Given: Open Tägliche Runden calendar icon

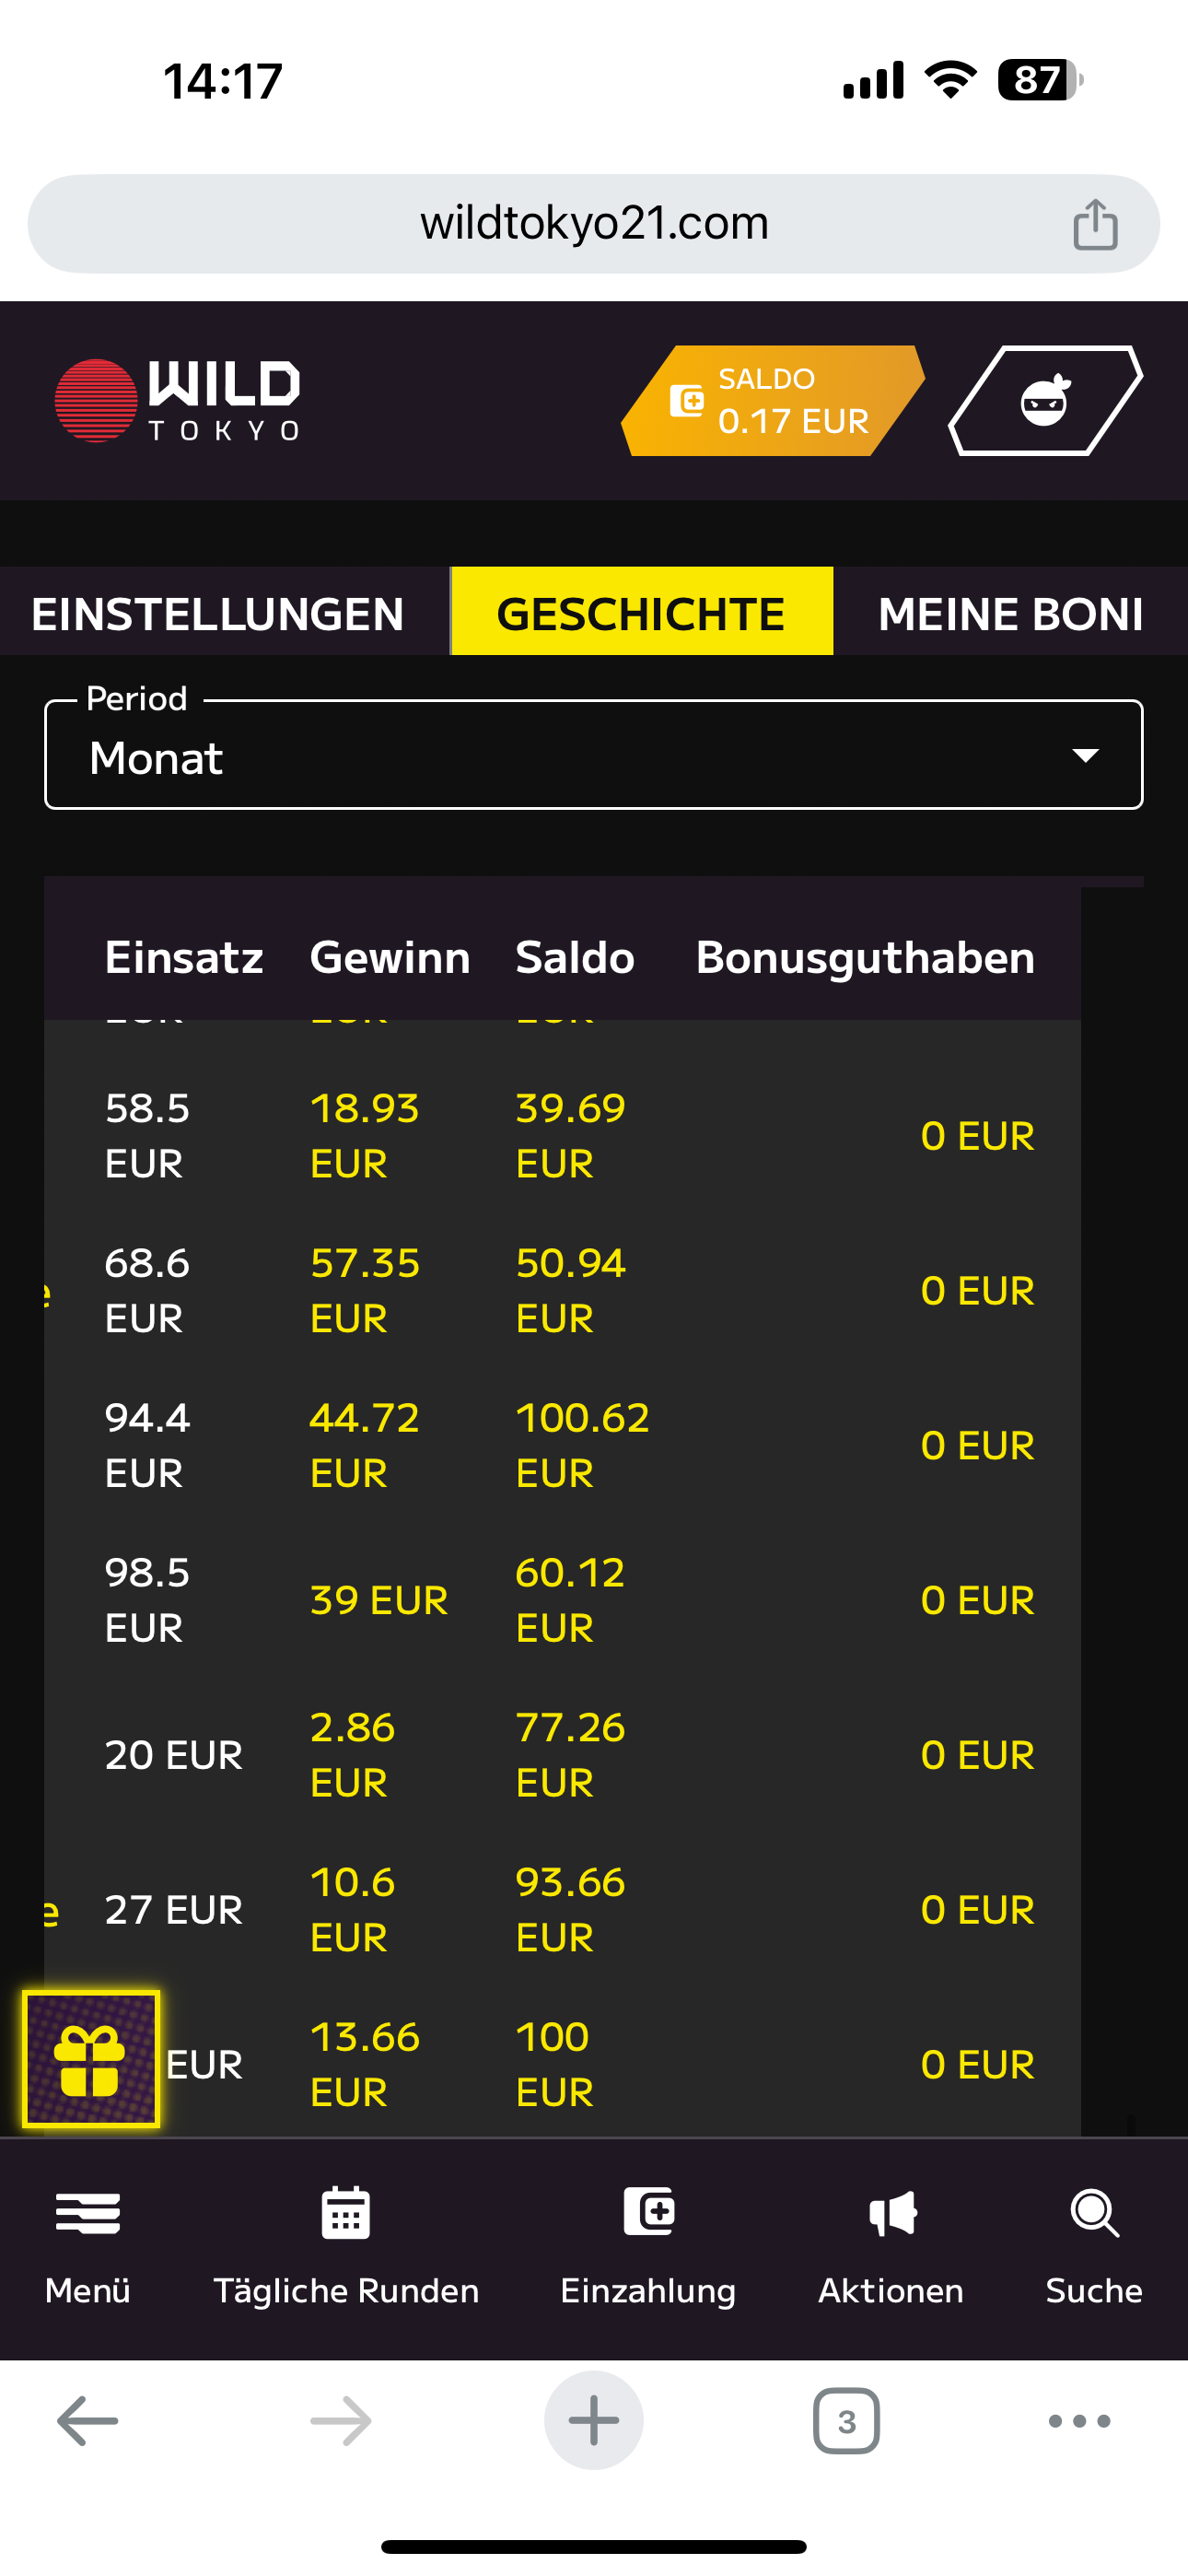Looking at the screenshot, I should coord(346,2212).
